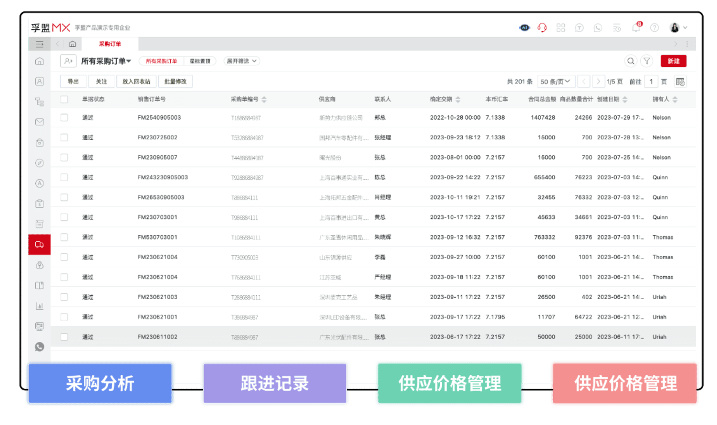Open the mail envelope icon in the sidebar
Image resolution: width=717 pixels, height=425 pixels.
pyautogui.click(x=39, y=122)
